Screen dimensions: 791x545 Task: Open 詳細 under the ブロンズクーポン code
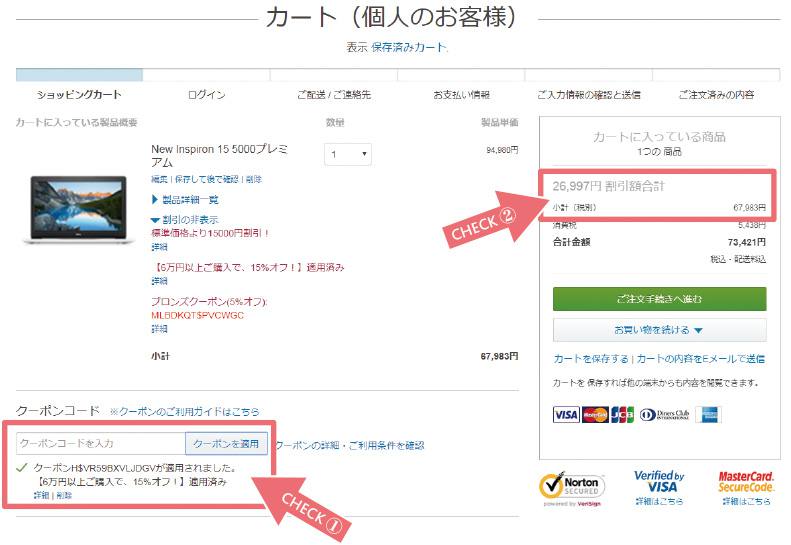[159, 329]
